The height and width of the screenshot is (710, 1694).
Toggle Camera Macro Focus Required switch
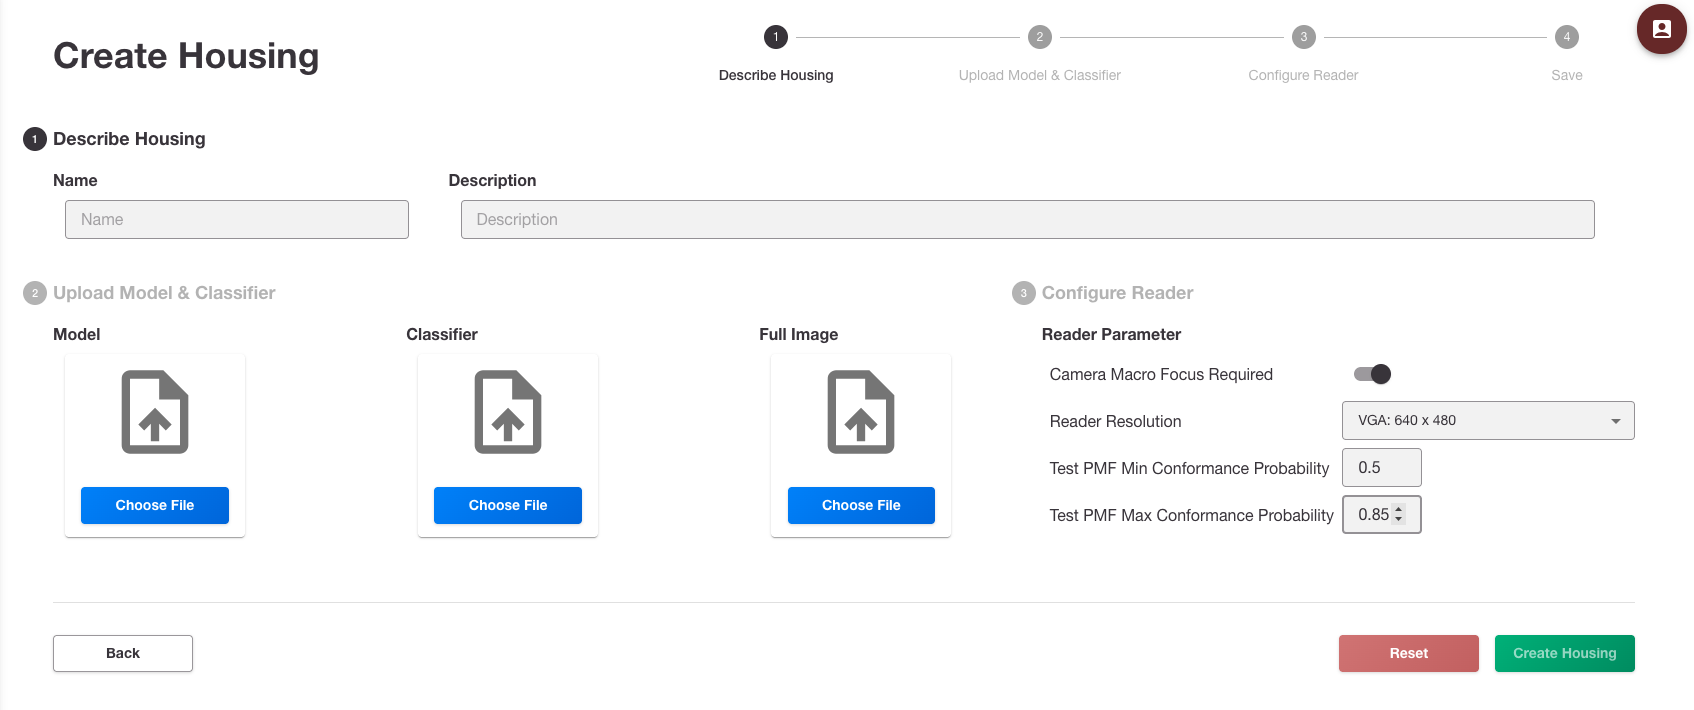tap(1372, 374)
